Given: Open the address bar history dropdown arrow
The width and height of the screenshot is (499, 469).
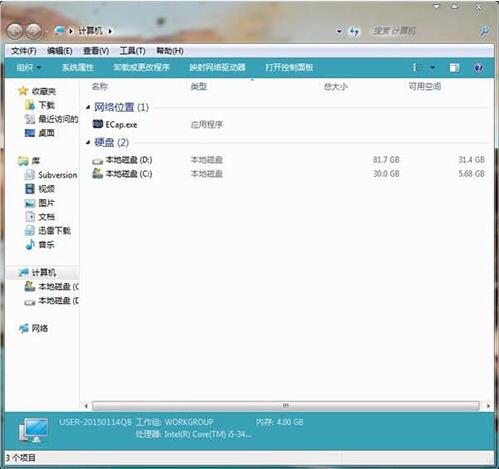Looking at the screenshot, I should [x=339, y=32].
